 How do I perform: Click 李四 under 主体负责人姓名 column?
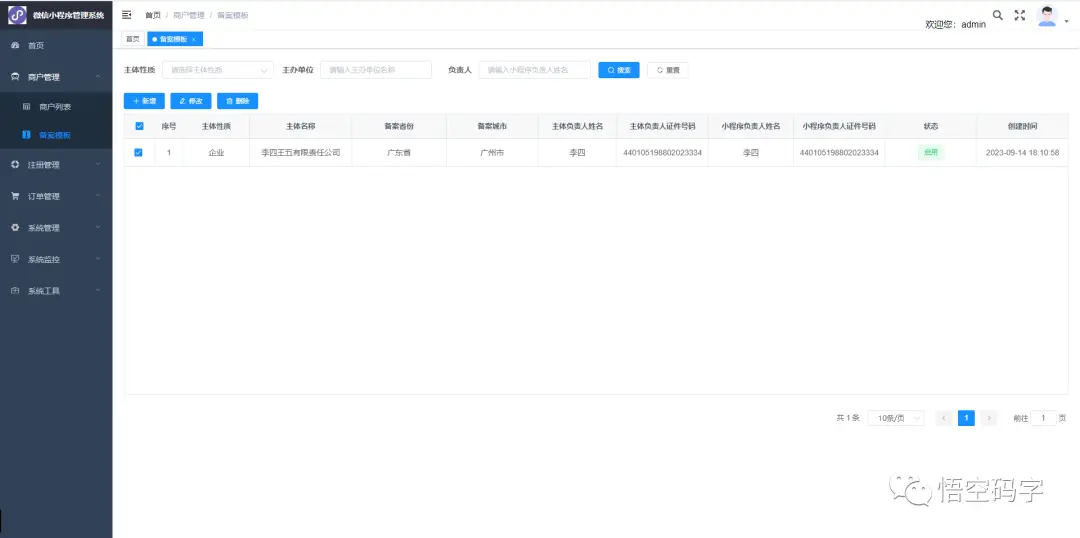click(577, 153)
